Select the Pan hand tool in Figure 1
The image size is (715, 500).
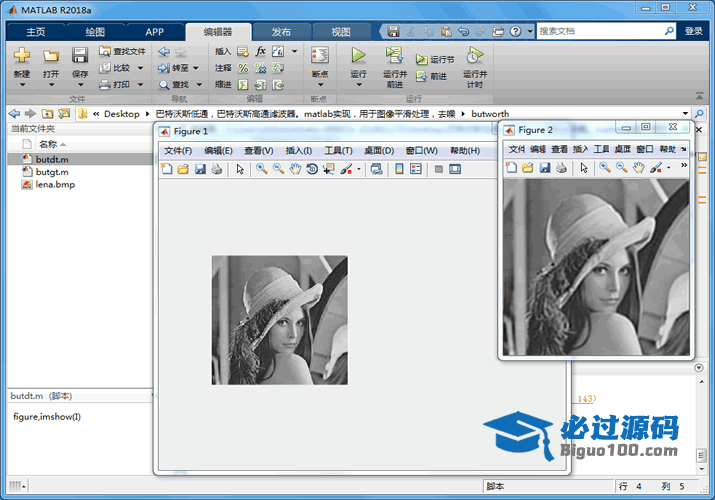click(296, 169)
